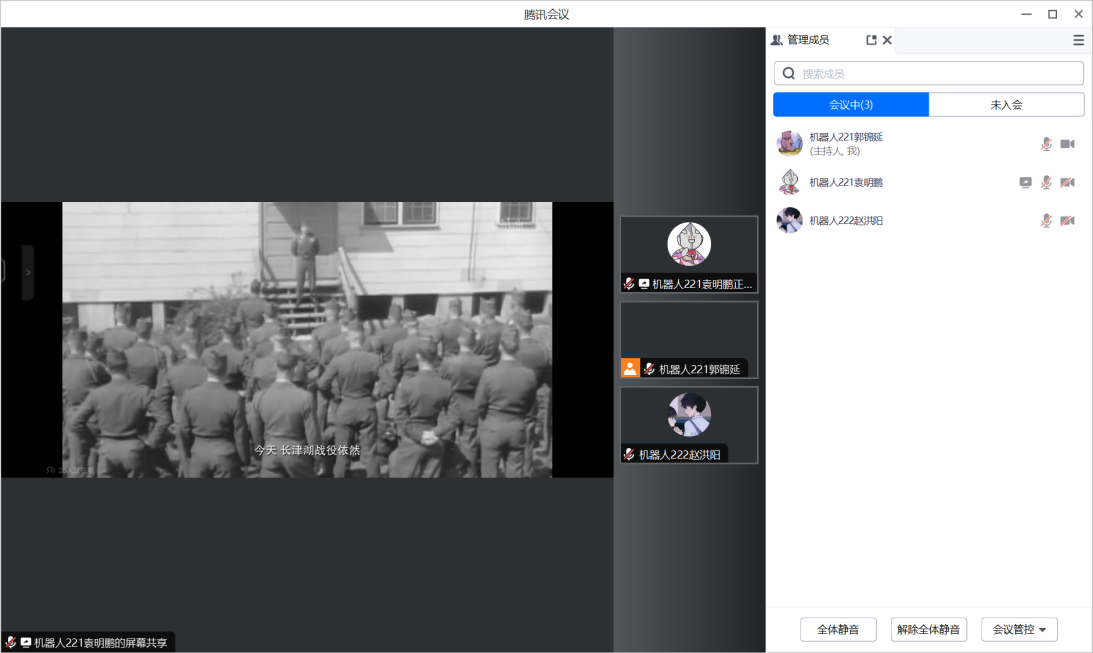Click the 全体静音 button

click(838, 629)
